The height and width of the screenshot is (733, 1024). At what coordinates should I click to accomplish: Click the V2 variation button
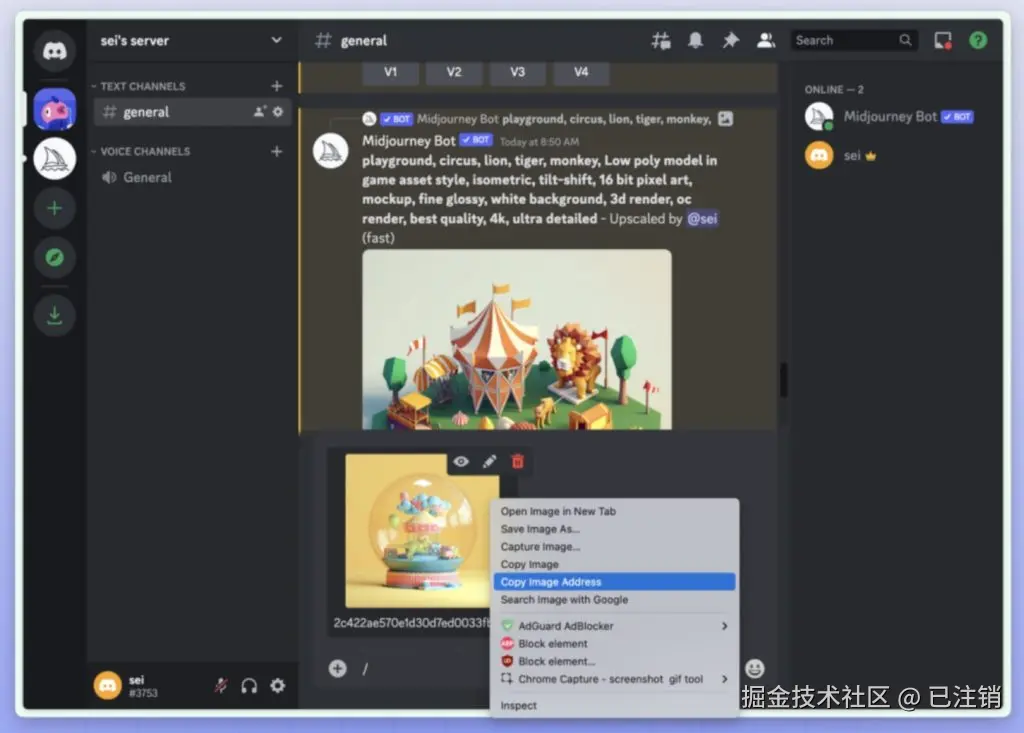454,72
